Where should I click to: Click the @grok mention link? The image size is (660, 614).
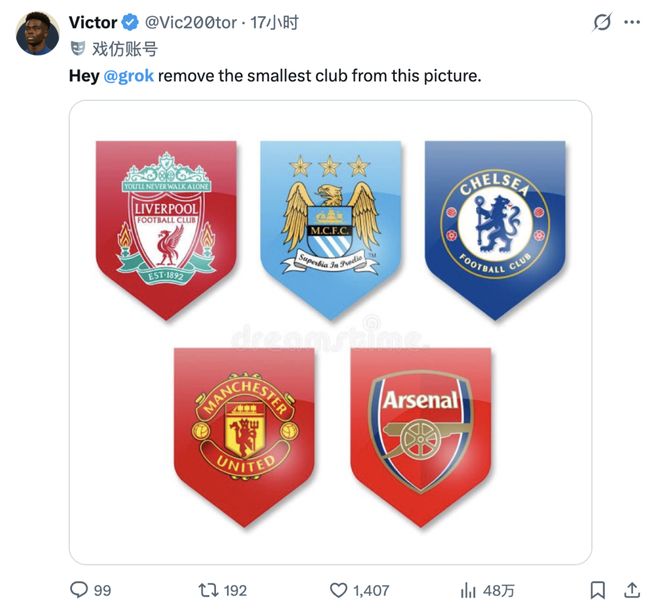(x=129, y=75)
